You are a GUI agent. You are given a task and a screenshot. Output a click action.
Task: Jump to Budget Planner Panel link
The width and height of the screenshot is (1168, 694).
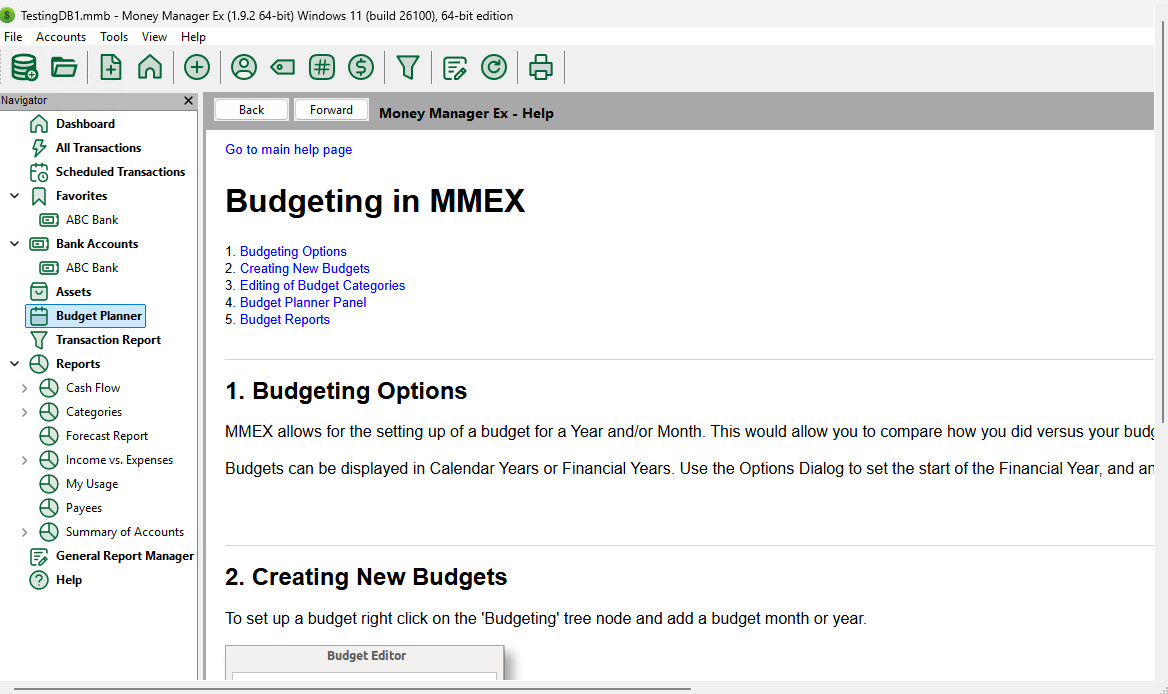[x=303, y=302]
